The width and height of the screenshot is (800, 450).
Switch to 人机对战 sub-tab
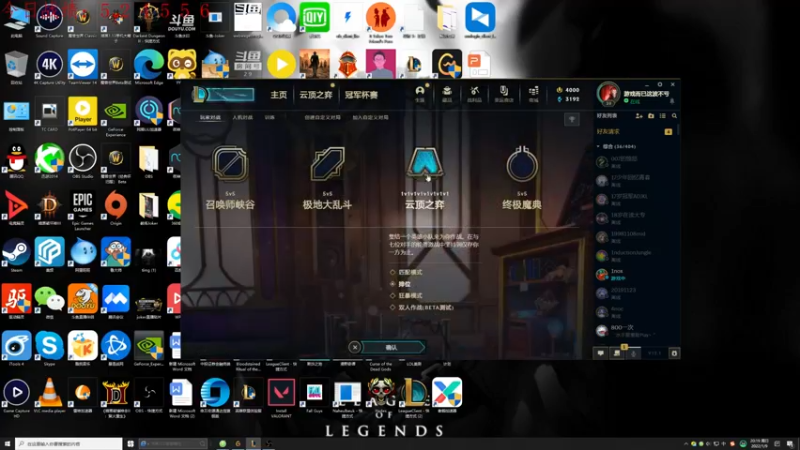coord(242,117)
